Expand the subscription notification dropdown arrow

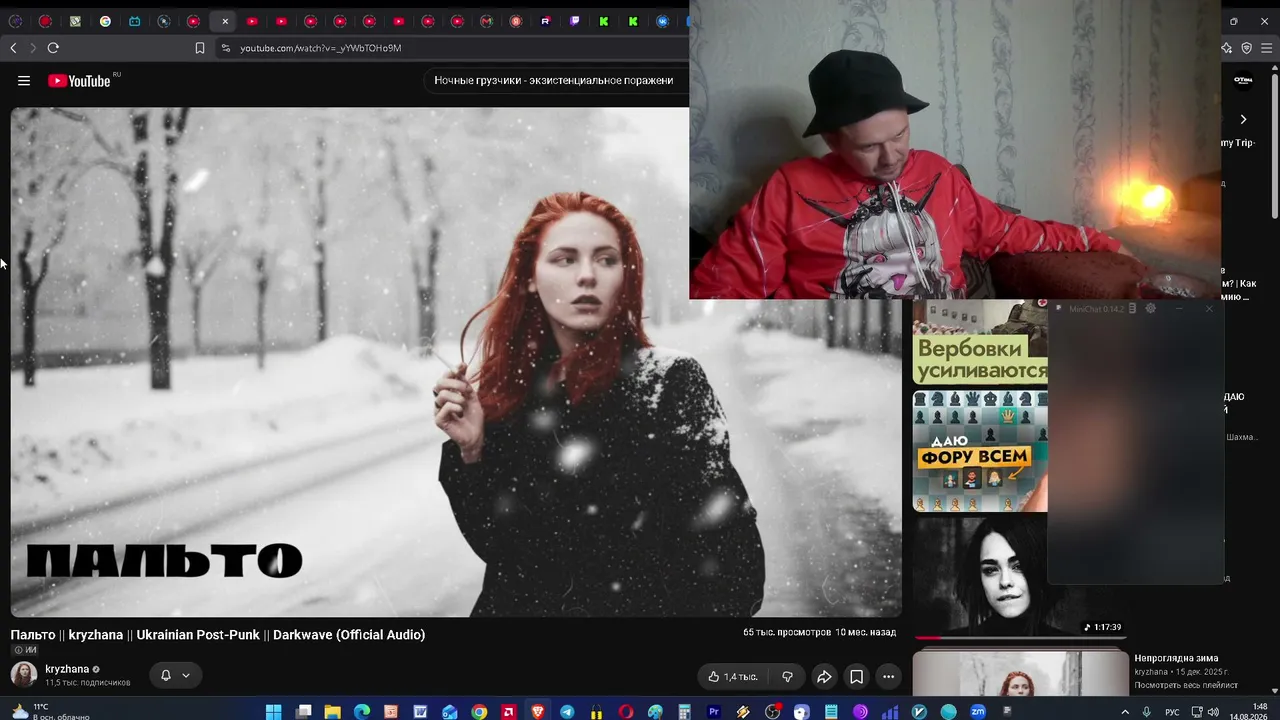coord(186,676)
